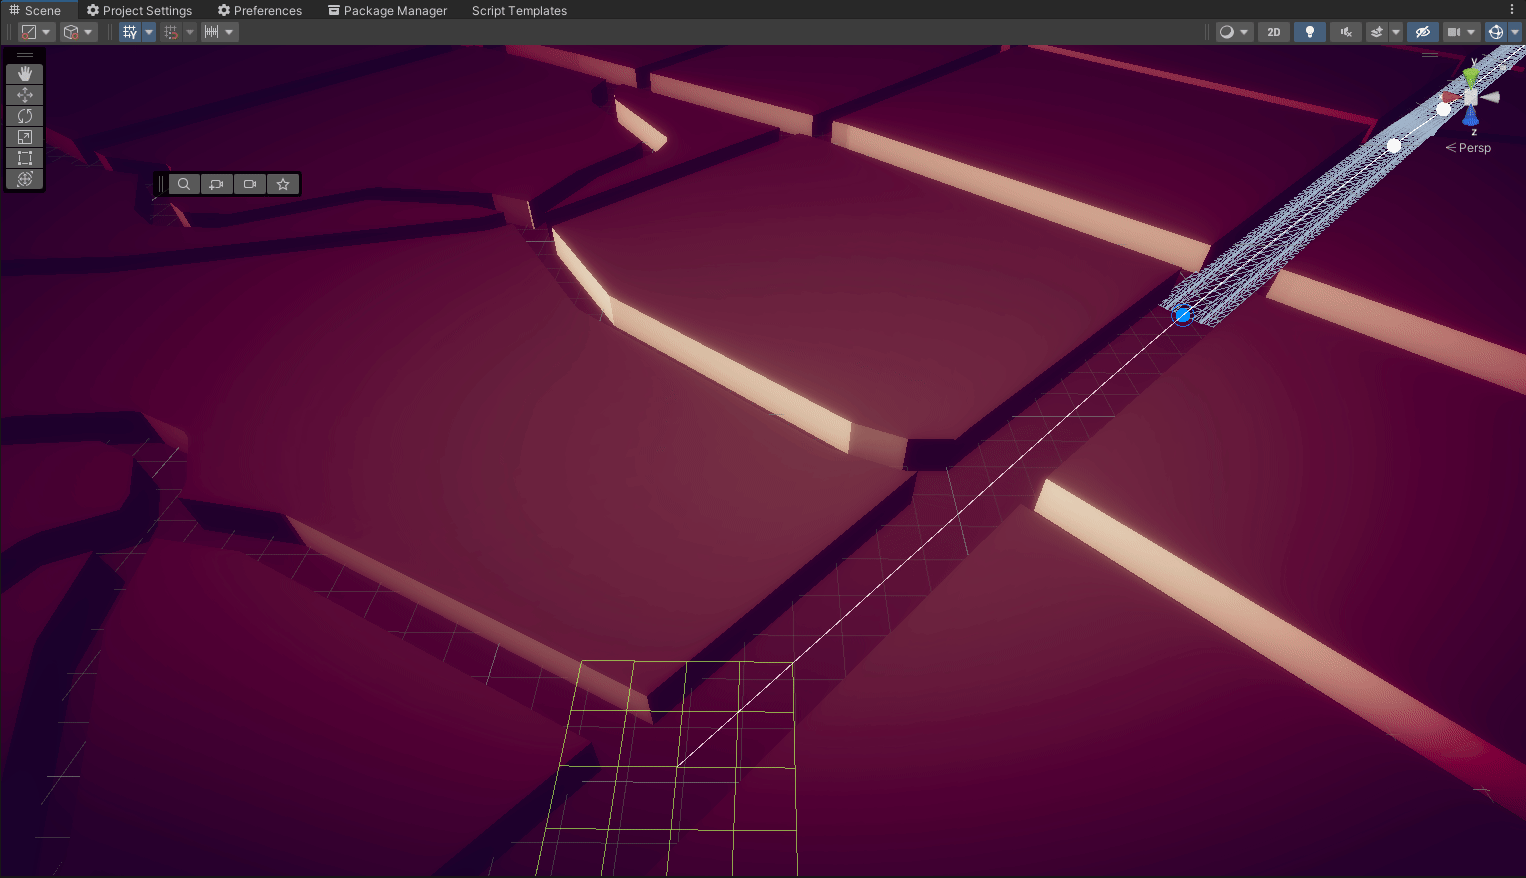
Task: Select the Move tool
Action: [x=25, y=95]
